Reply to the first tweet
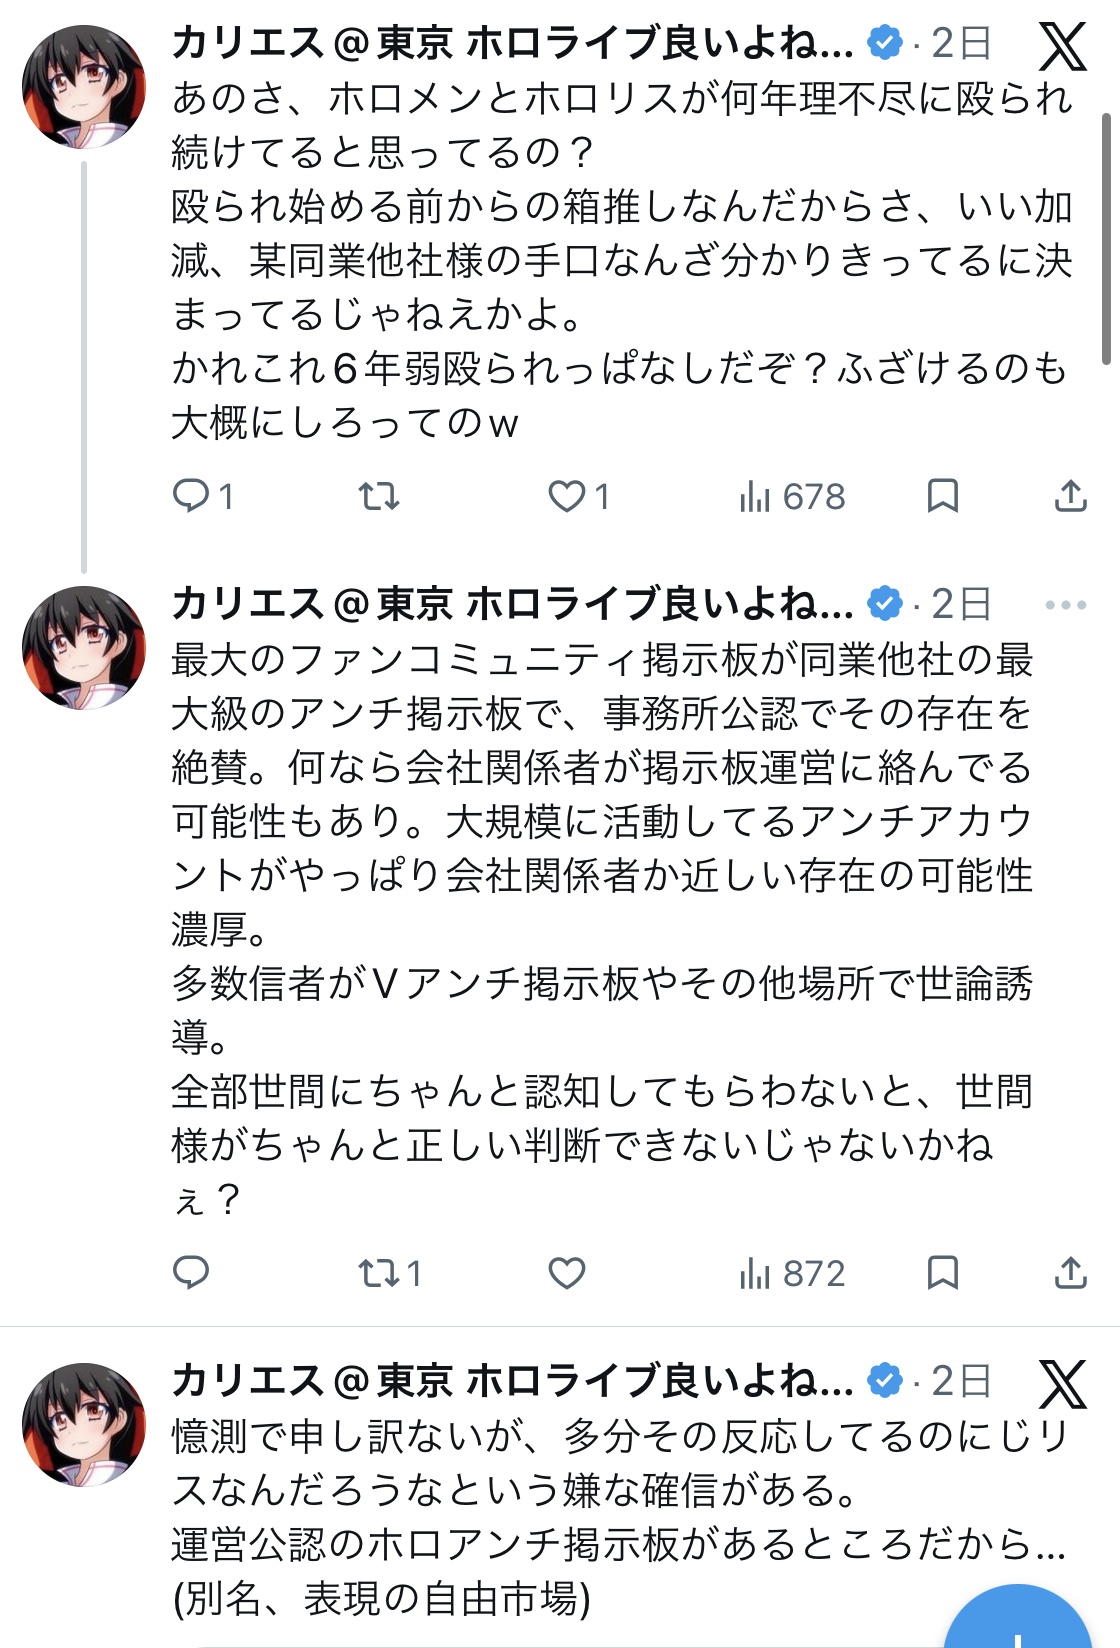The width and height of the screenshot is (1120, 1648). point(191,496)
